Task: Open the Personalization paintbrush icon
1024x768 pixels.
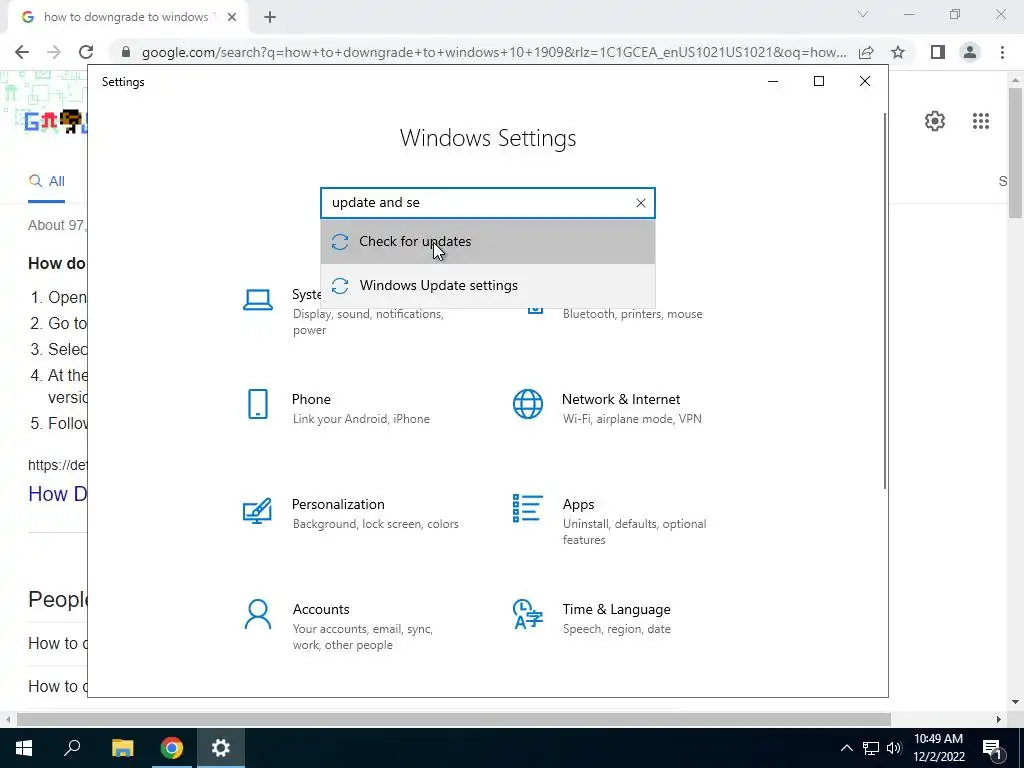Action: click(257, 510)
